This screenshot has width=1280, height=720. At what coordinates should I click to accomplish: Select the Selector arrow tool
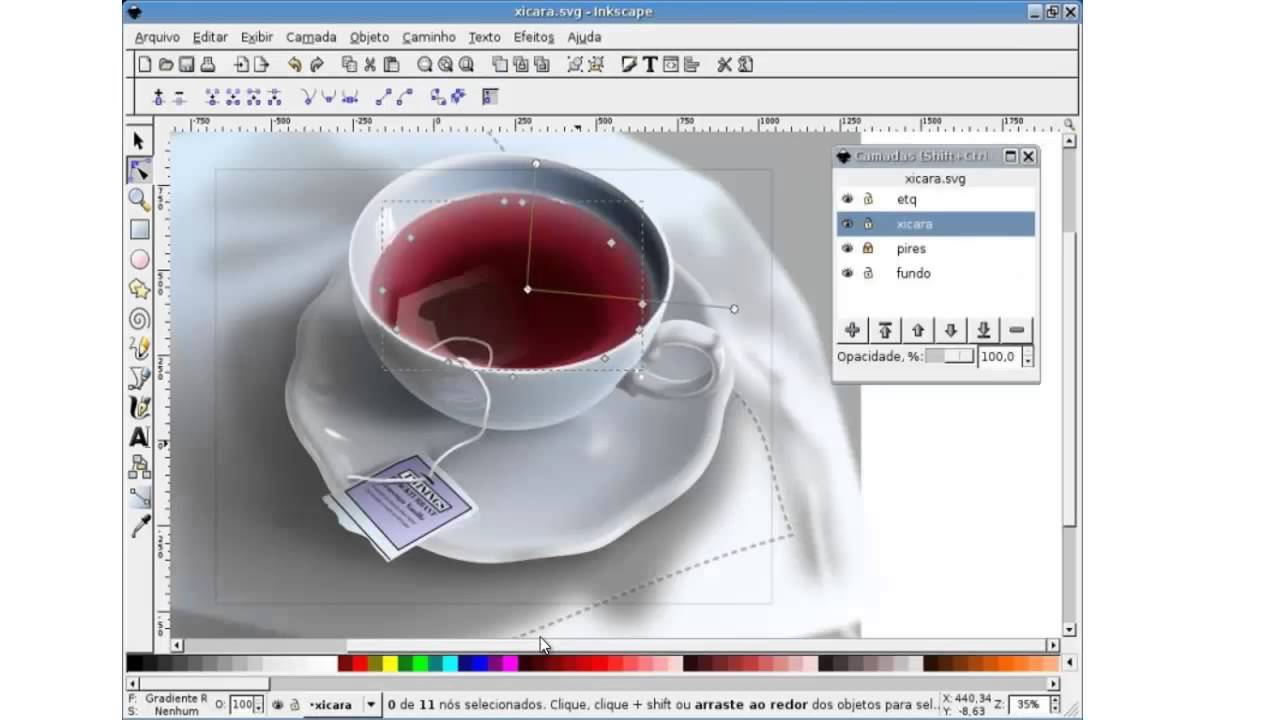(139, 141)
